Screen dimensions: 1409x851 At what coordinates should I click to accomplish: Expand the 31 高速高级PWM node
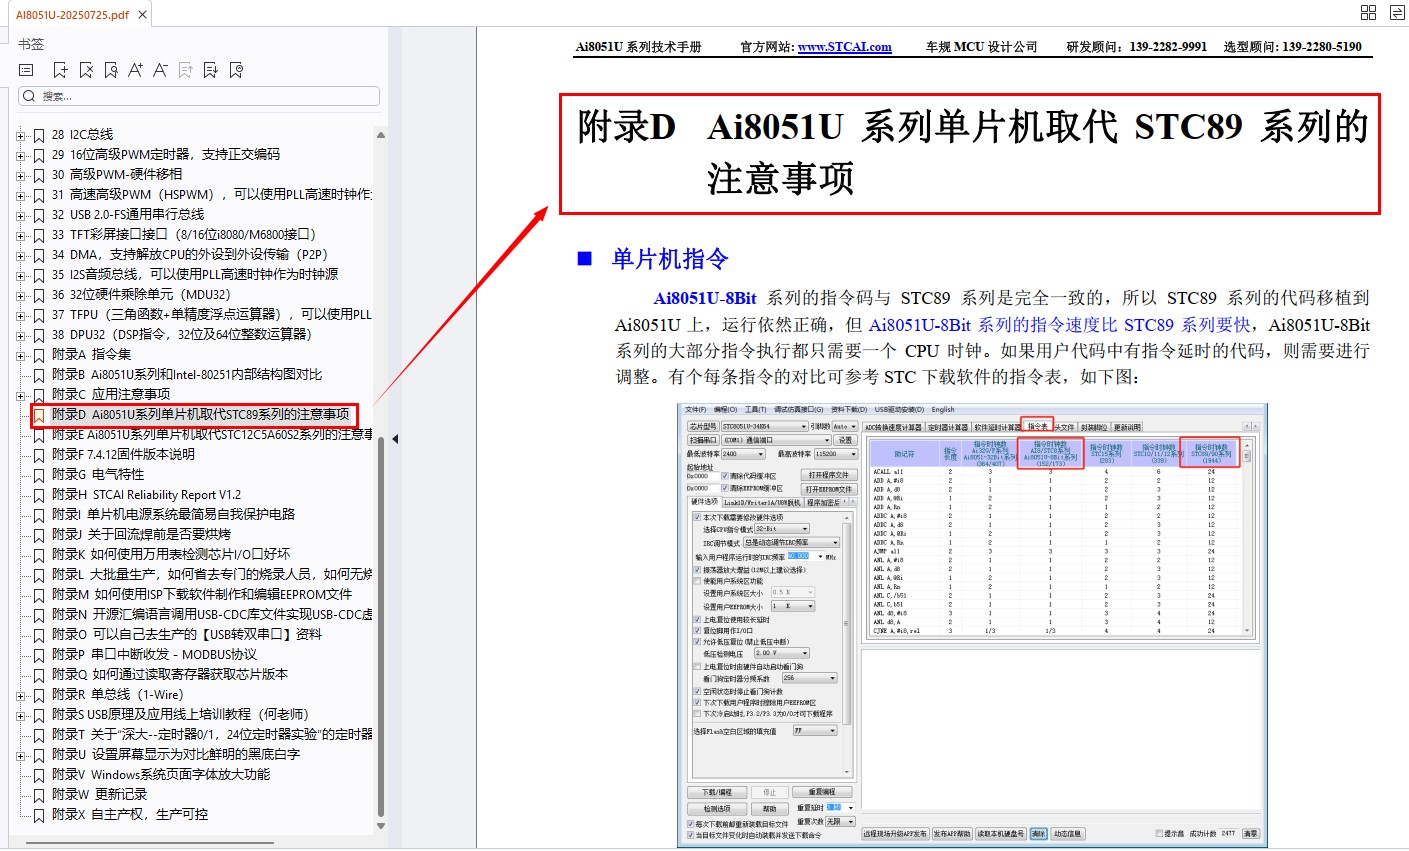click(20, 195)
